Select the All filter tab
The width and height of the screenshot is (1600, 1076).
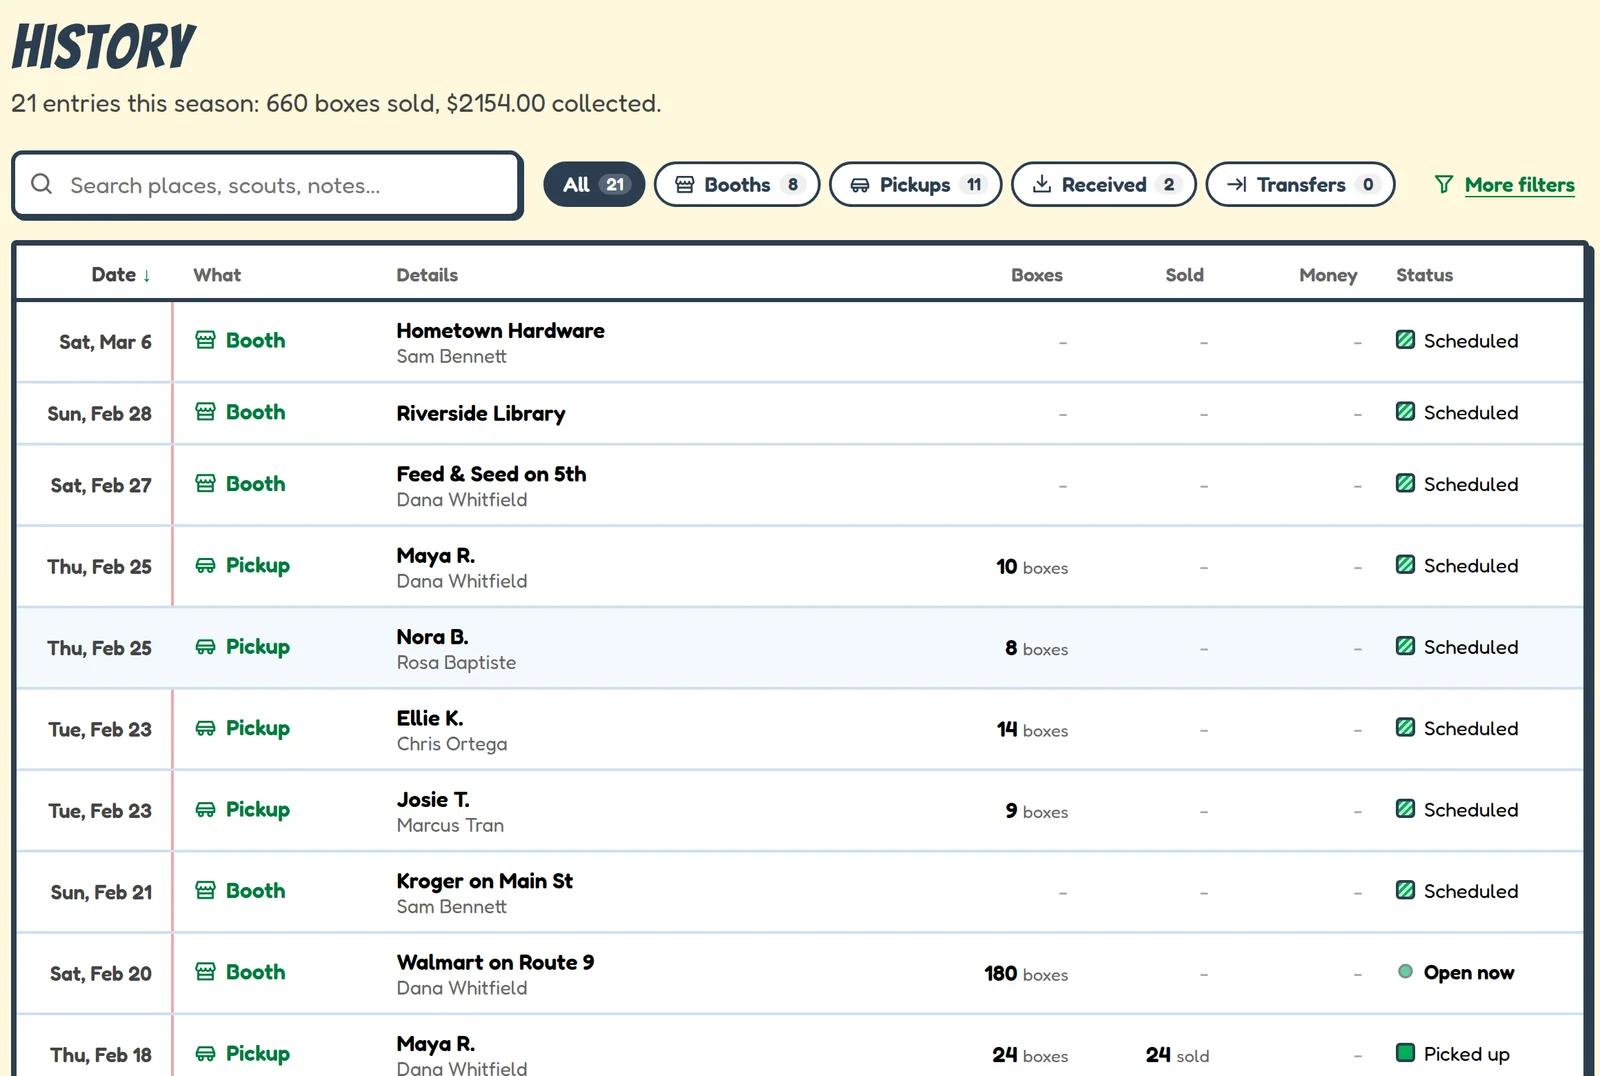594,185
